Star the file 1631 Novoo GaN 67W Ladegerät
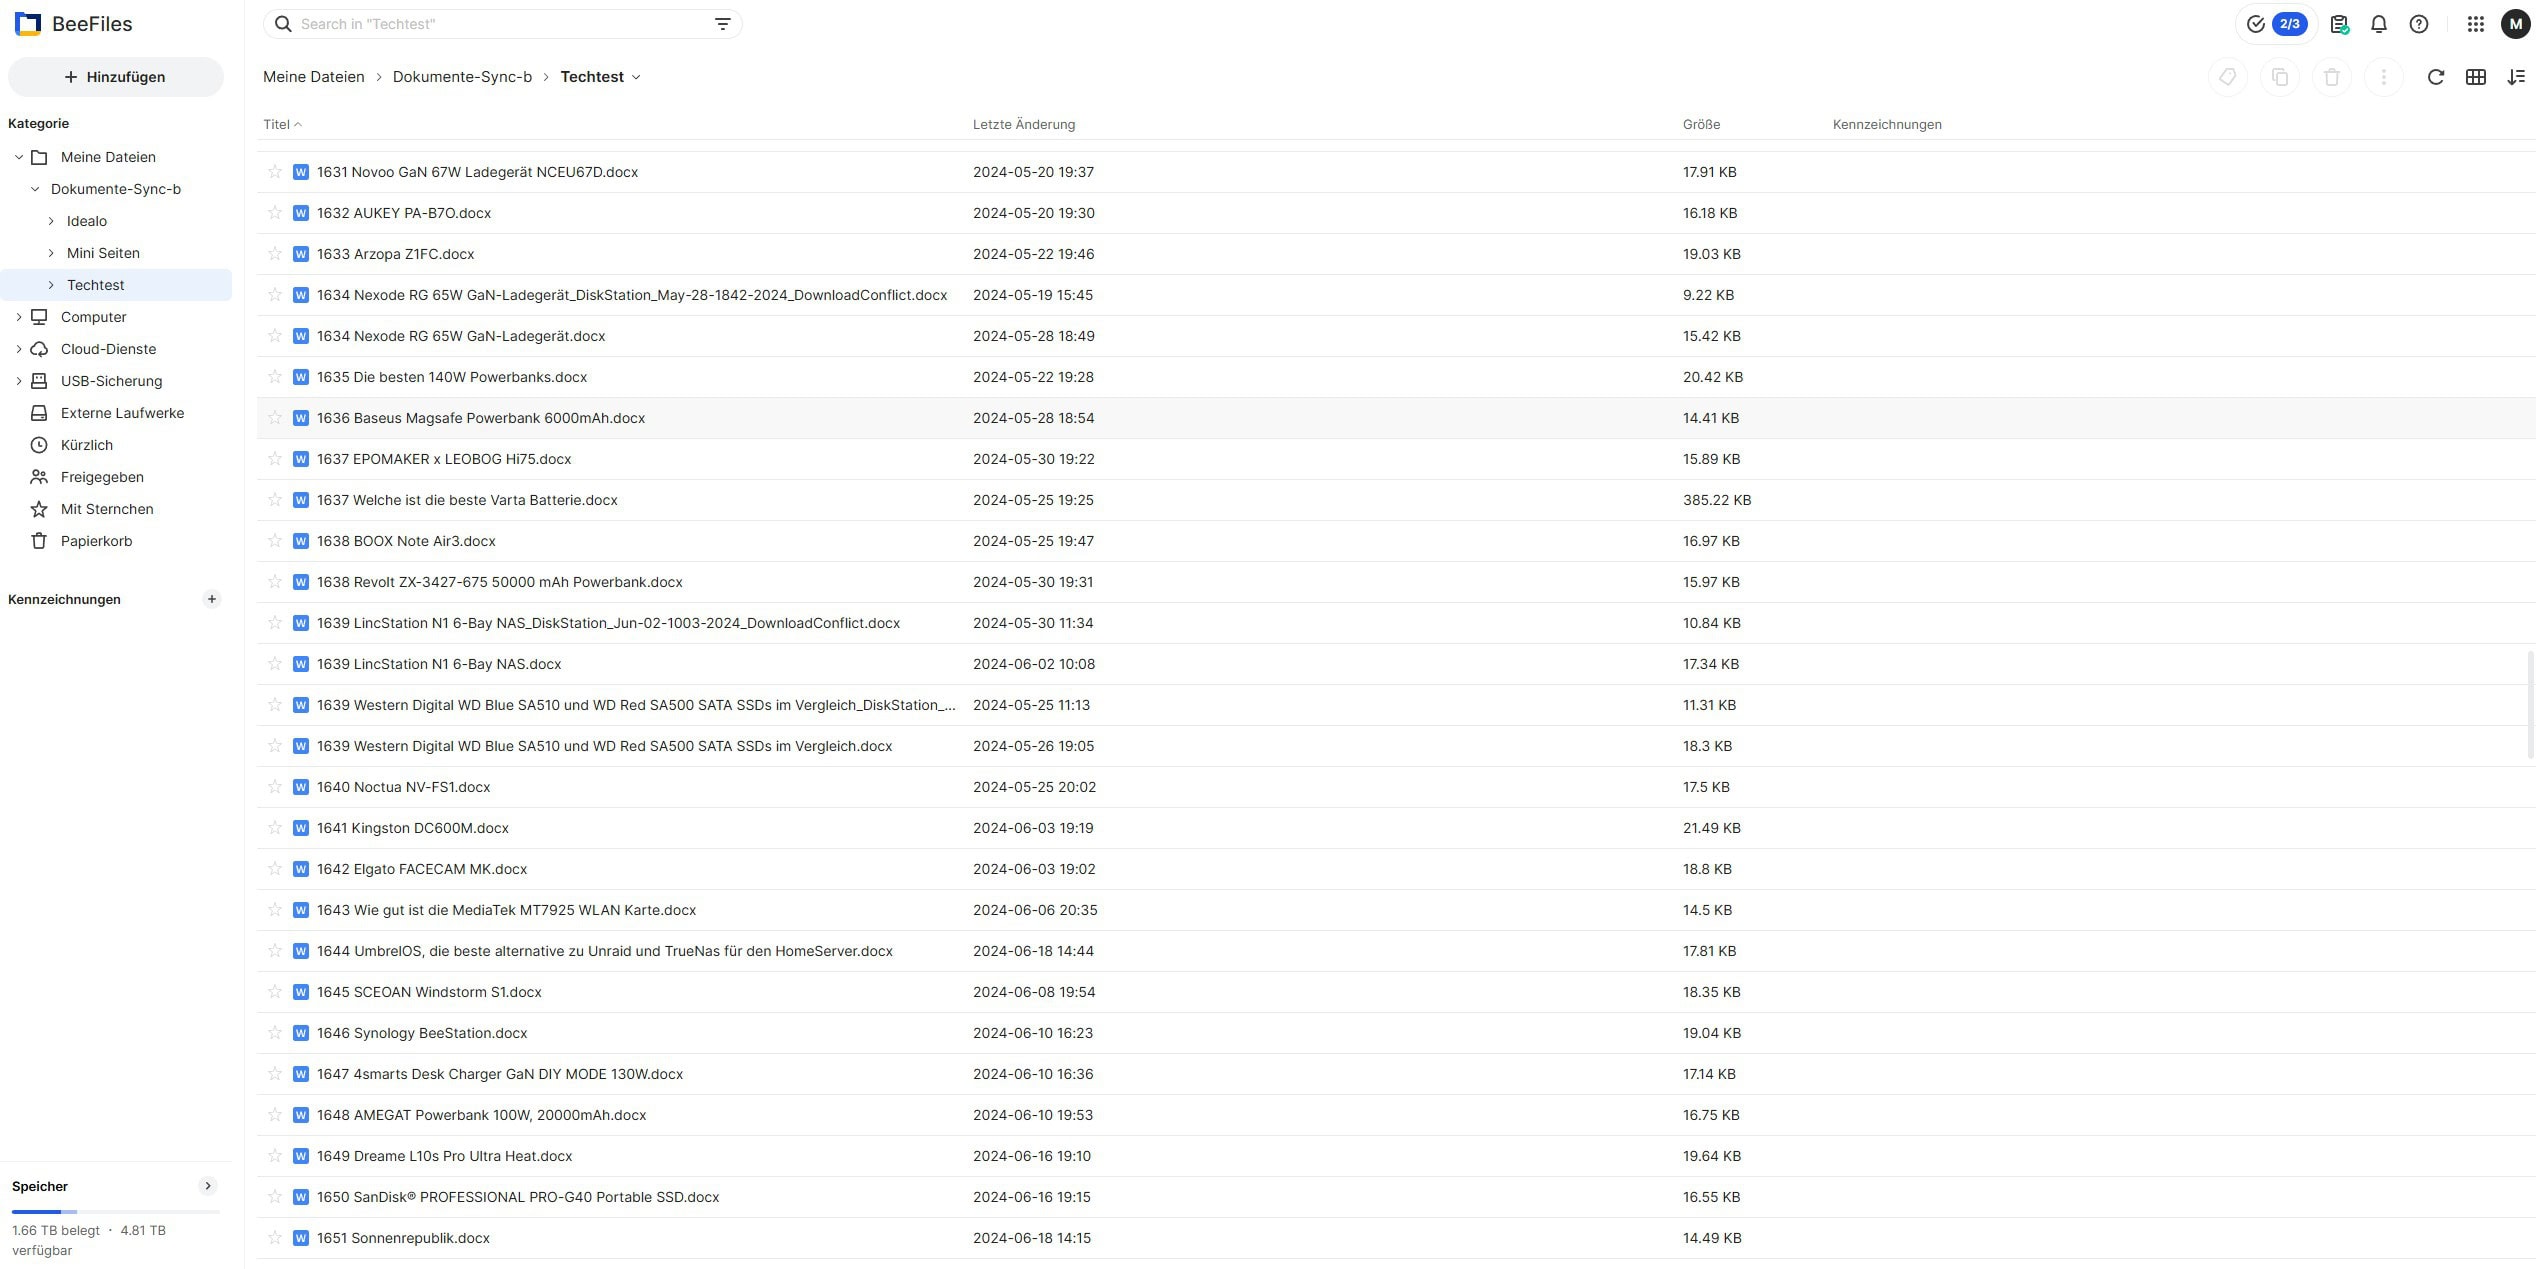The image size is (2547, 1269). coord(274,172)
